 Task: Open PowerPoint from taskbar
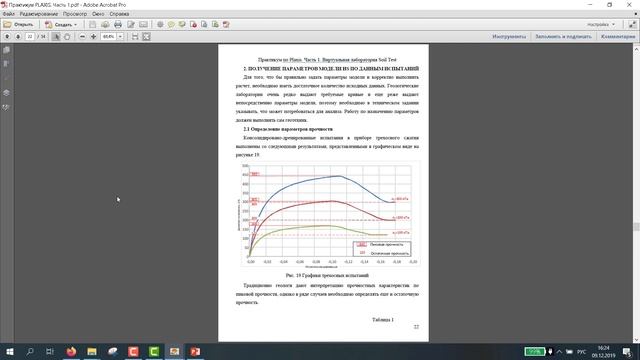195,351
